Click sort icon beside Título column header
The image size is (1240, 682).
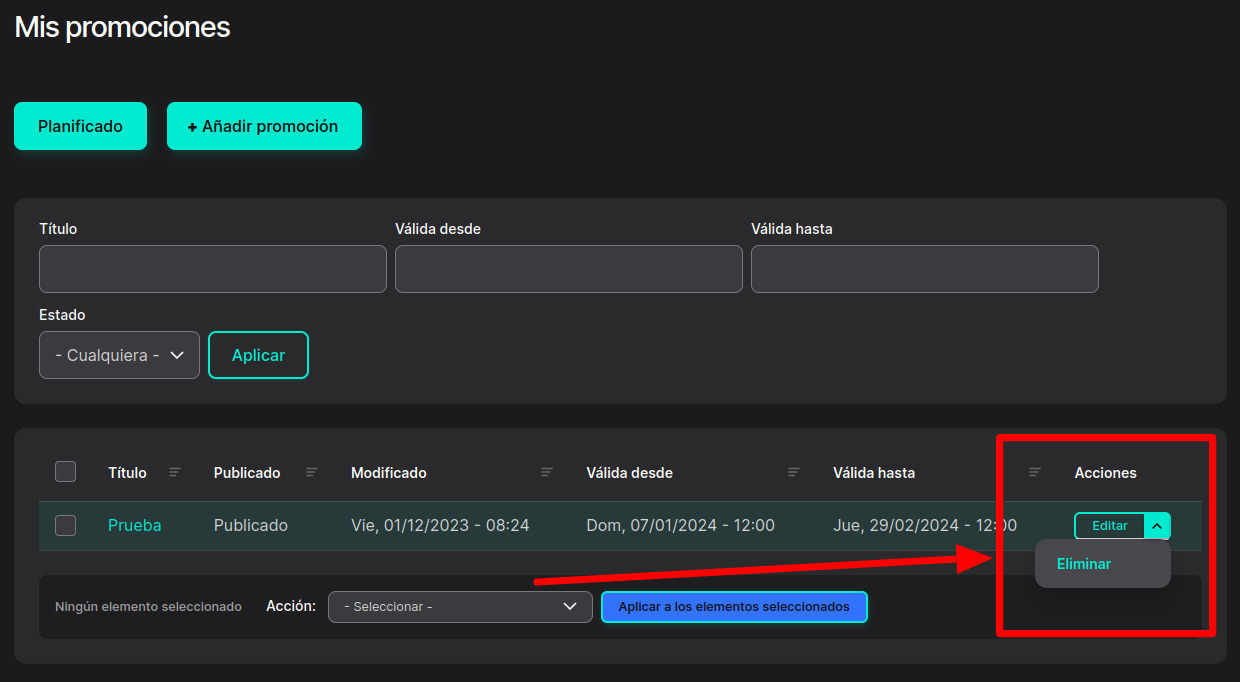coord(175,472)
